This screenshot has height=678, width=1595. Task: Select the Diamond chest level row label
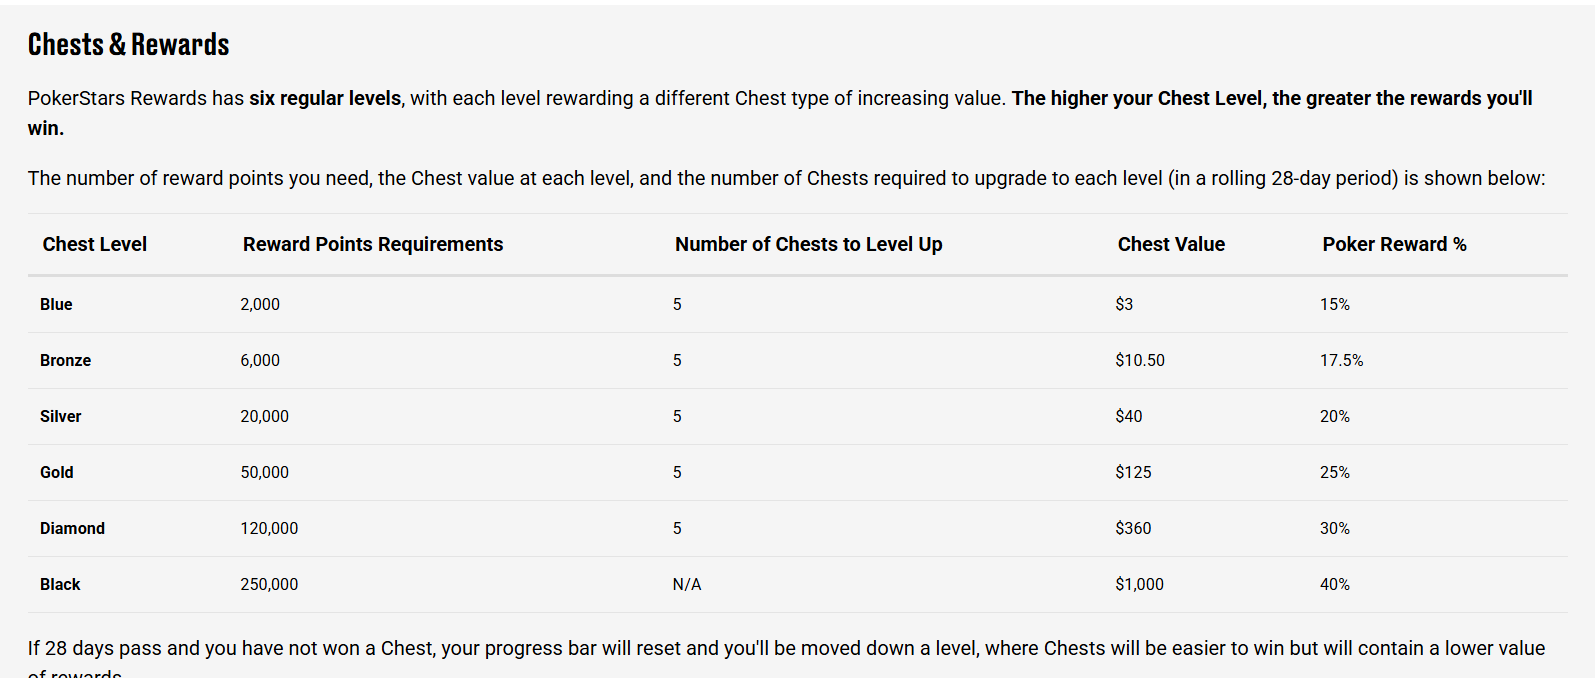pyautogui.click(x=72, y=528)
